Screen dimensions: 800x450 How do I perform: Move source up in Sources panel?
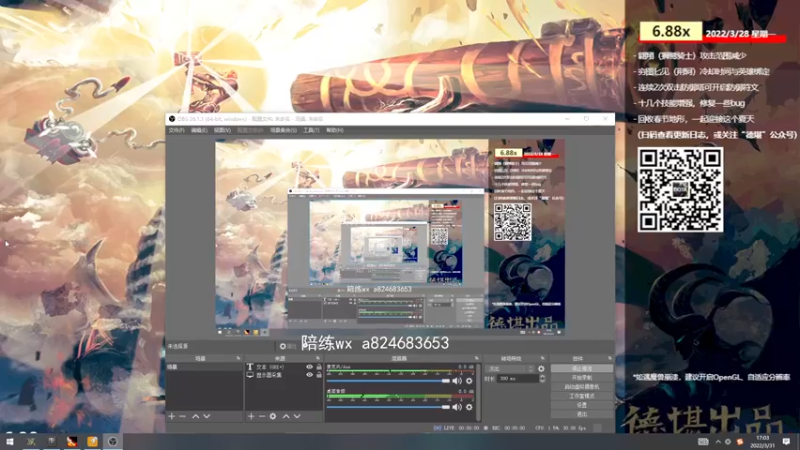point(286,416)
